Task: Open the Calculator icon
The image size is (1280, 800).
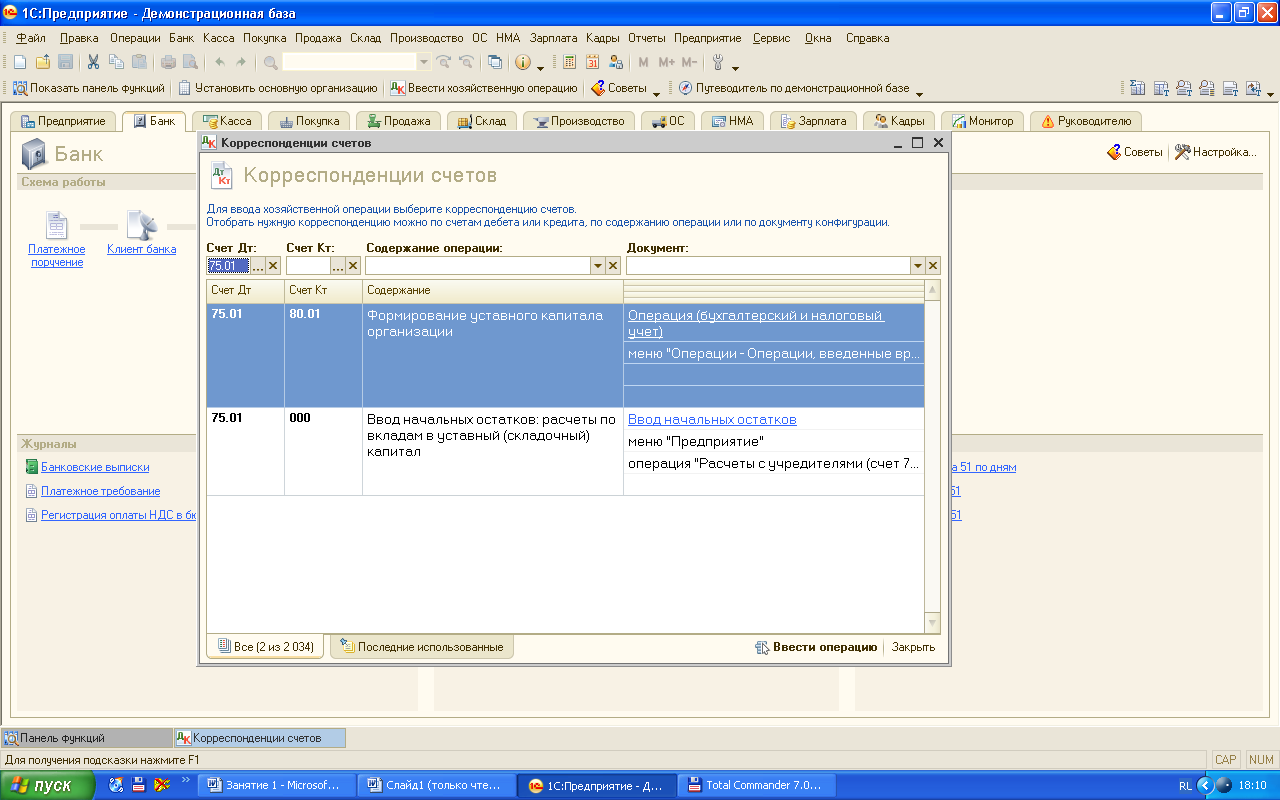Action: point(570,62)
